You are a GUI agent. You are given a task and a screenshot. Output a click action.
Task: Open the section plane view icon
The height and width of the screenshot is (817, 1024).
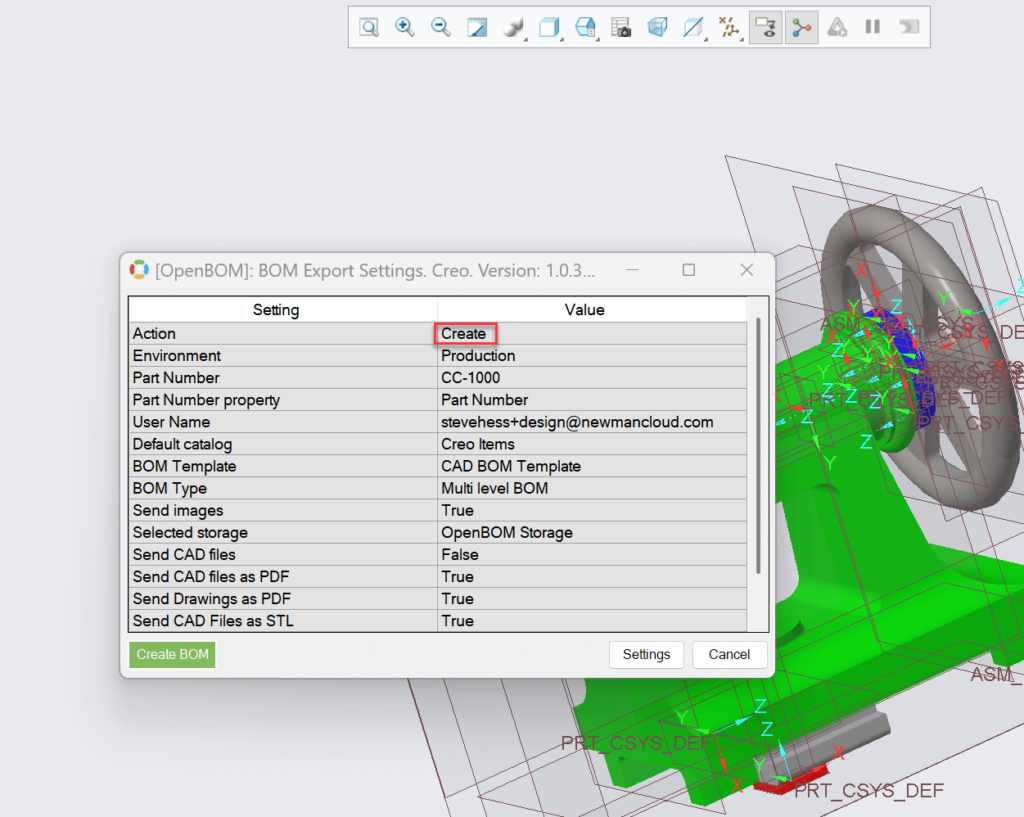(x=693, y=27)
